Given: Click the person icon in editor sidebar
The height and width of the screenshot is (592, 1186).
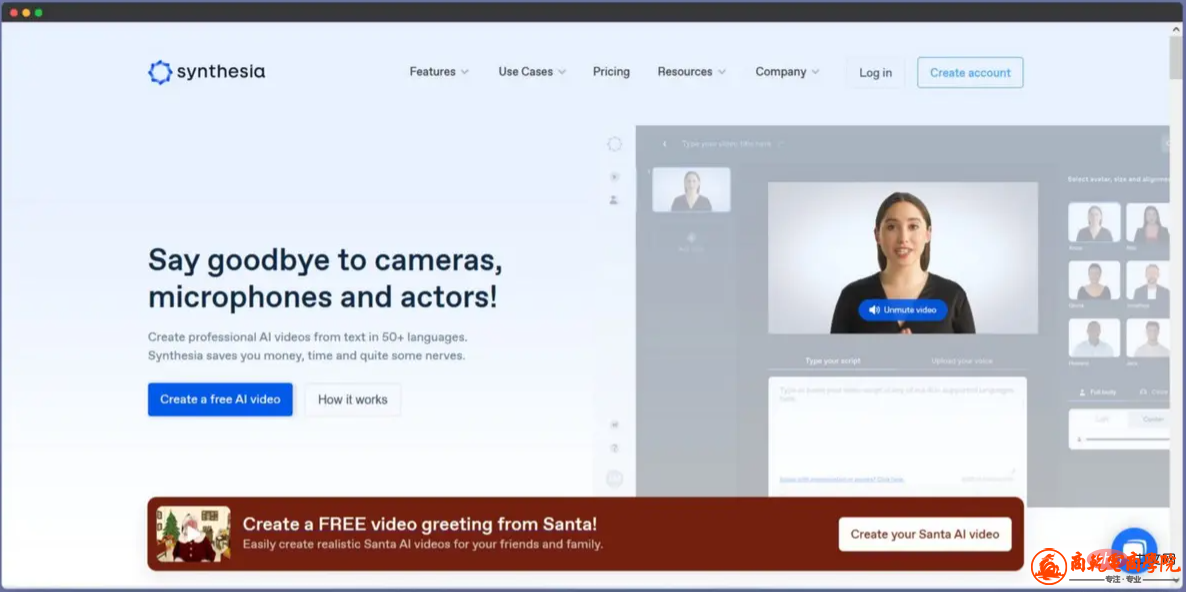Looking at the screenshot, I should [614, 200].
